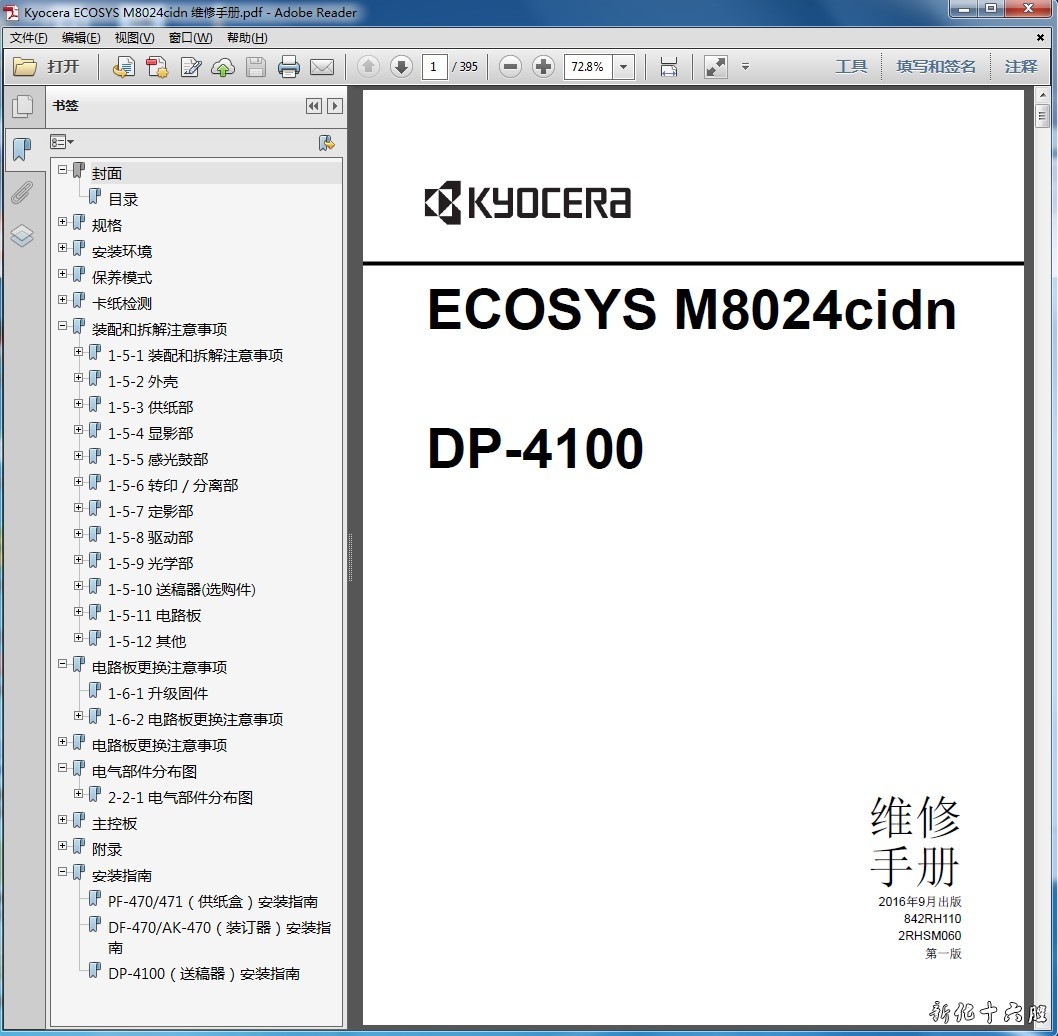The width and height of the screenshot is (1058, 1036).
Task: Expand the 规格 bookmark
Action: [62, 221]
